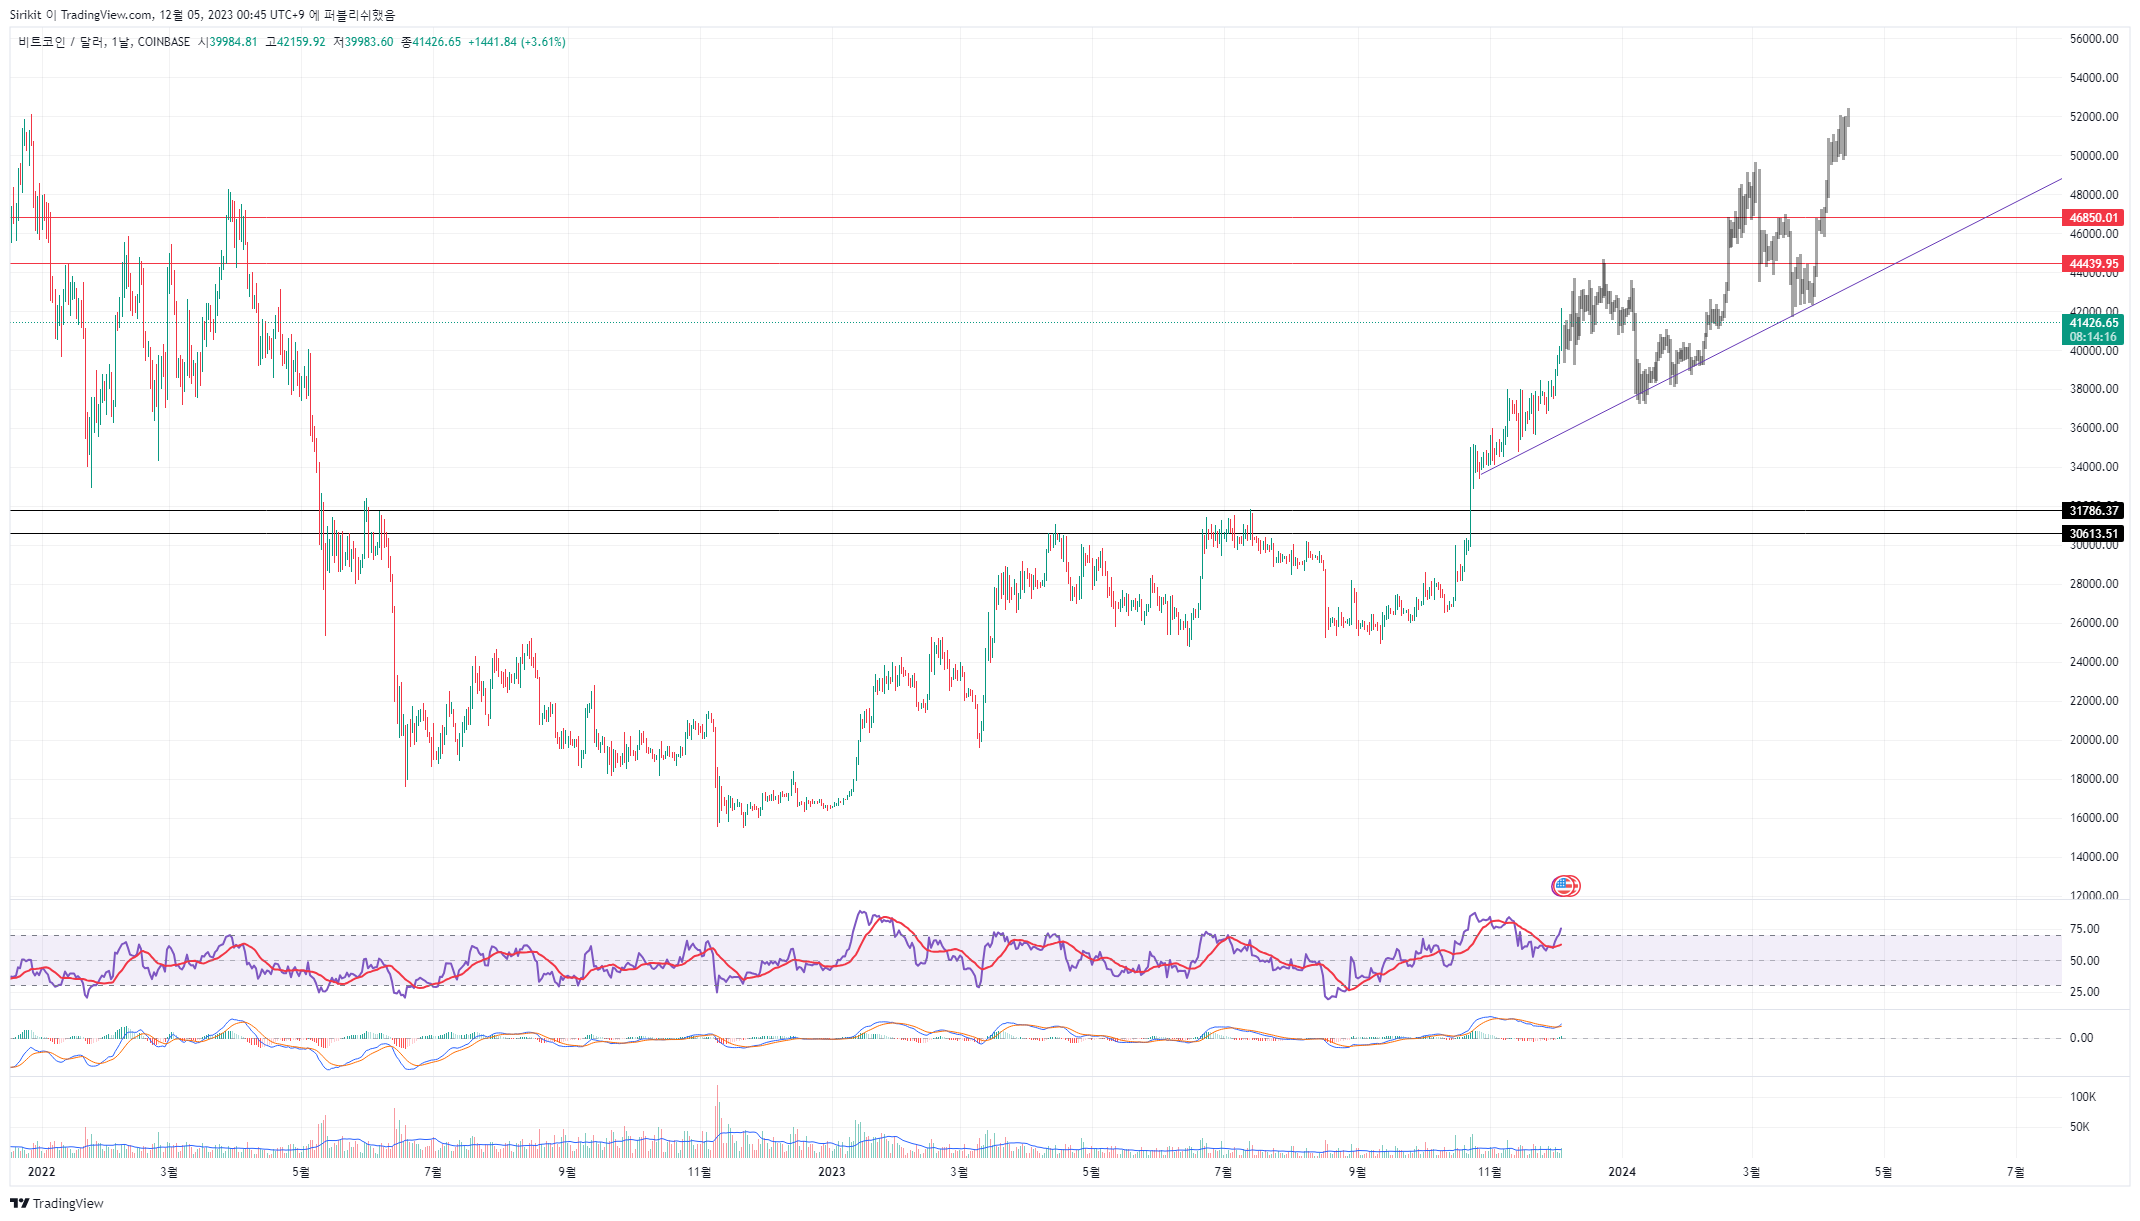Select the purple ascending trendline
The width and height of the screenshot is (2140, 1221).
1770,327
